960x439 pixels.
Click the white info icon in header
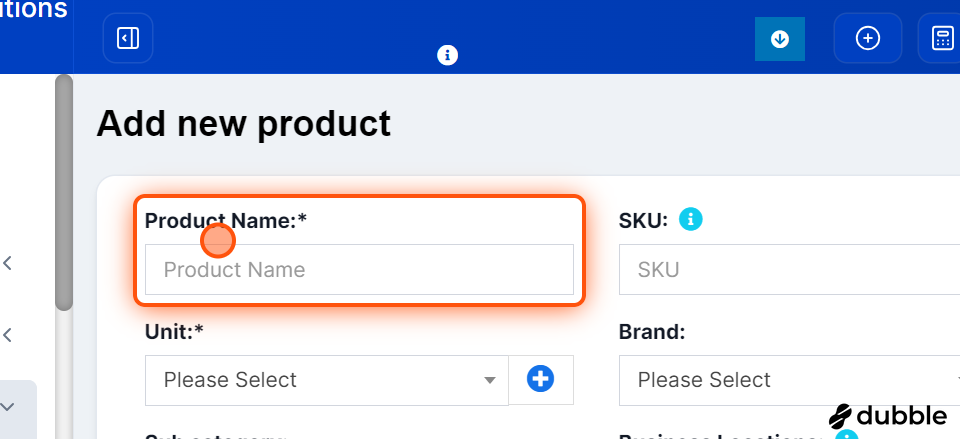click(x=448, y=55)
